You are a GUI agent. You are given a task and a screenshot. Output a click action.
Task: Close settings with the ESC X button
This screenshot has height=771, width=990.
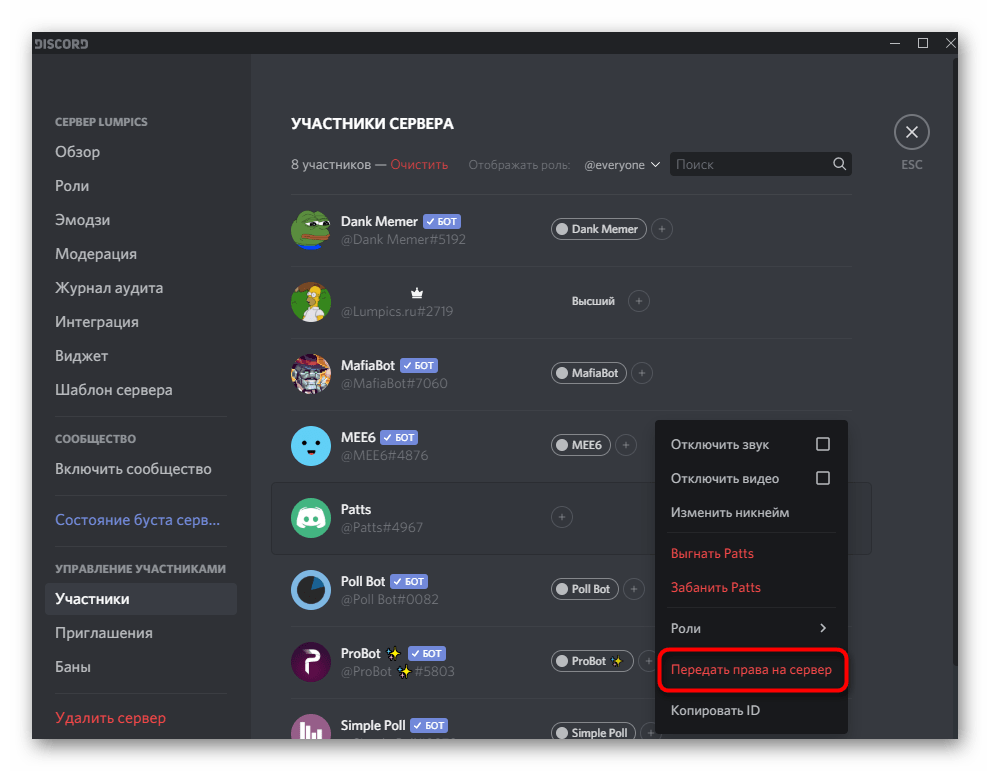click(x=911, y=132)
